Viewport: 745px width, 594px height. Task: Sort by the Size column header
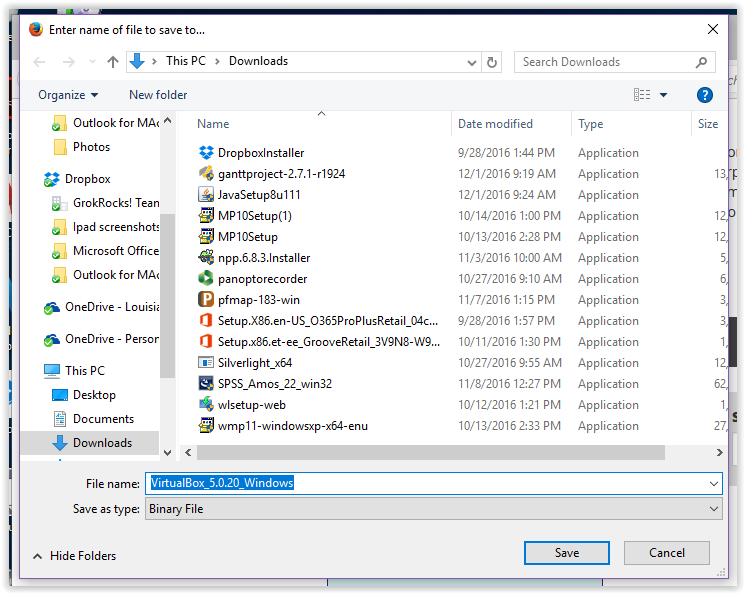point(708,124)
